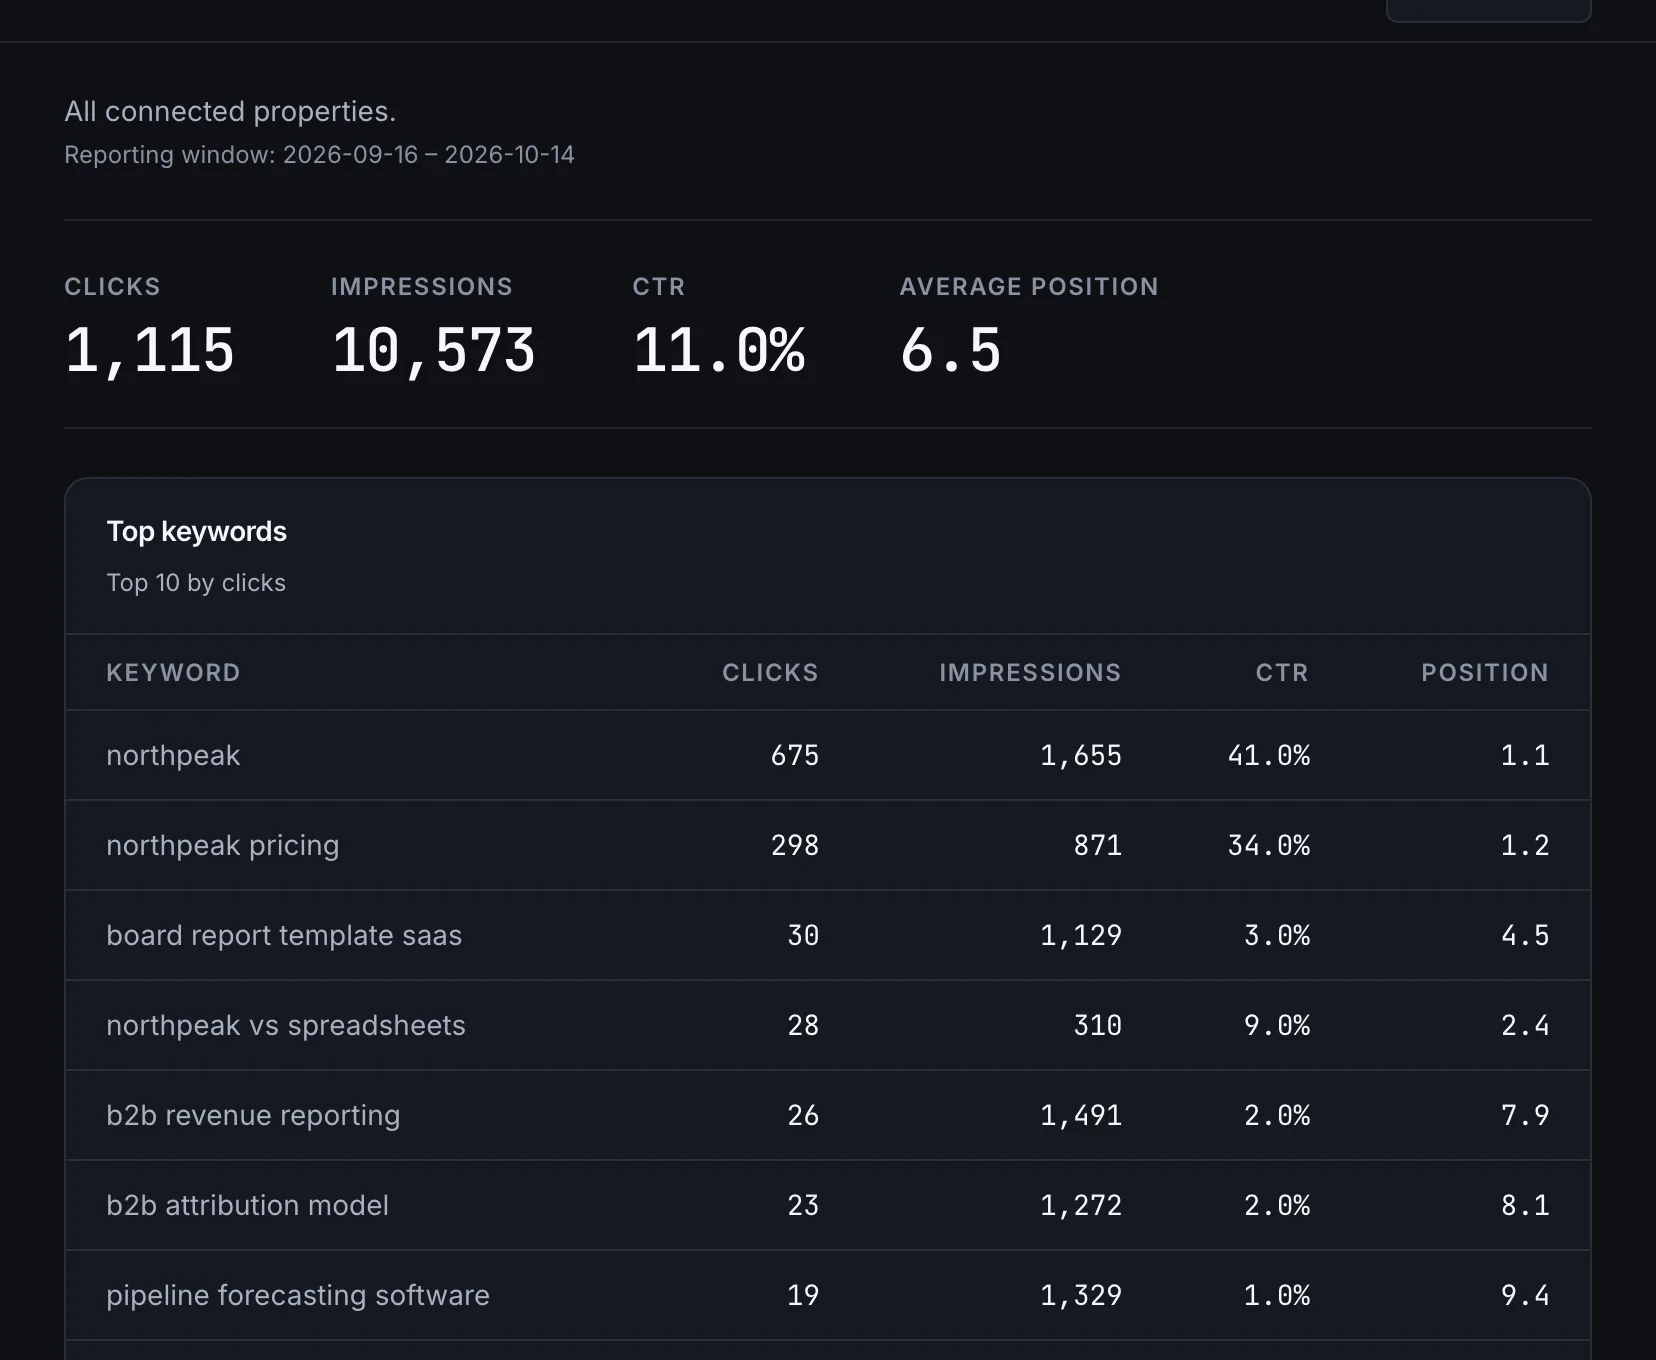
Task: Click the 4.5 position cell
Action: pos(1525,935)
